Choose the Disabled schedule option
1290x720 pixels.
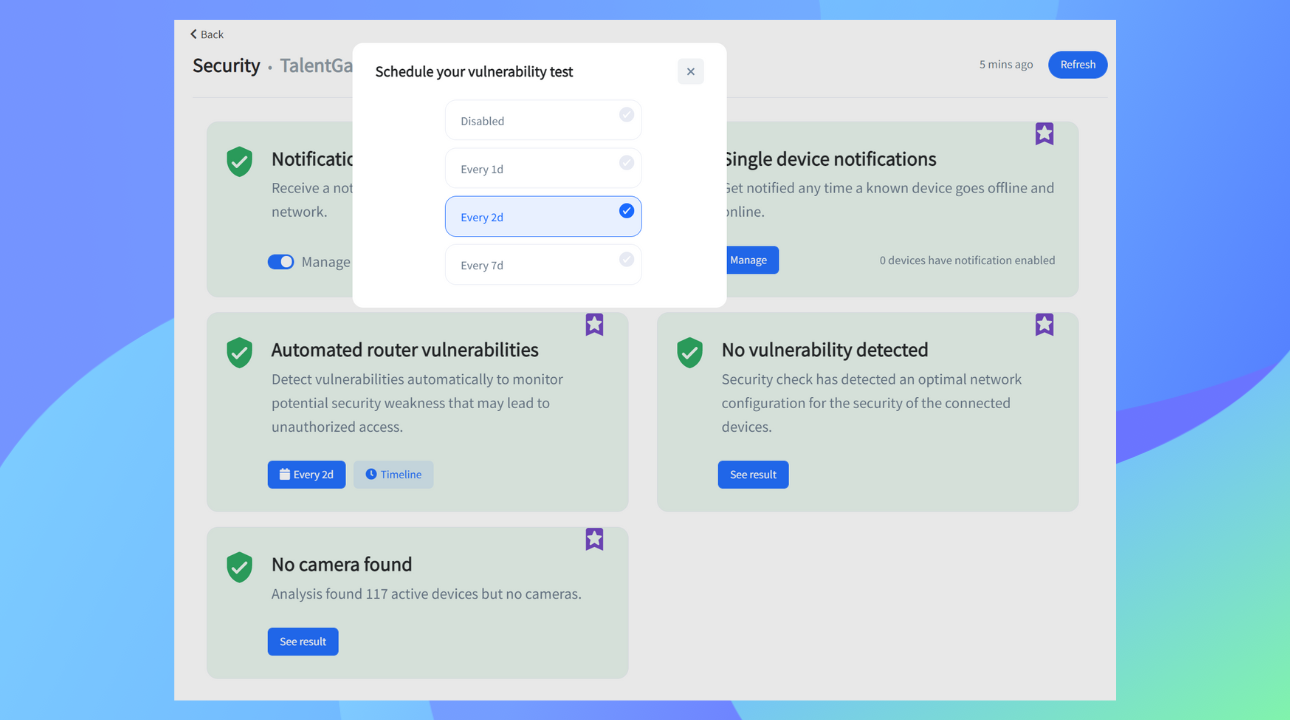click(x=543, y=120)
